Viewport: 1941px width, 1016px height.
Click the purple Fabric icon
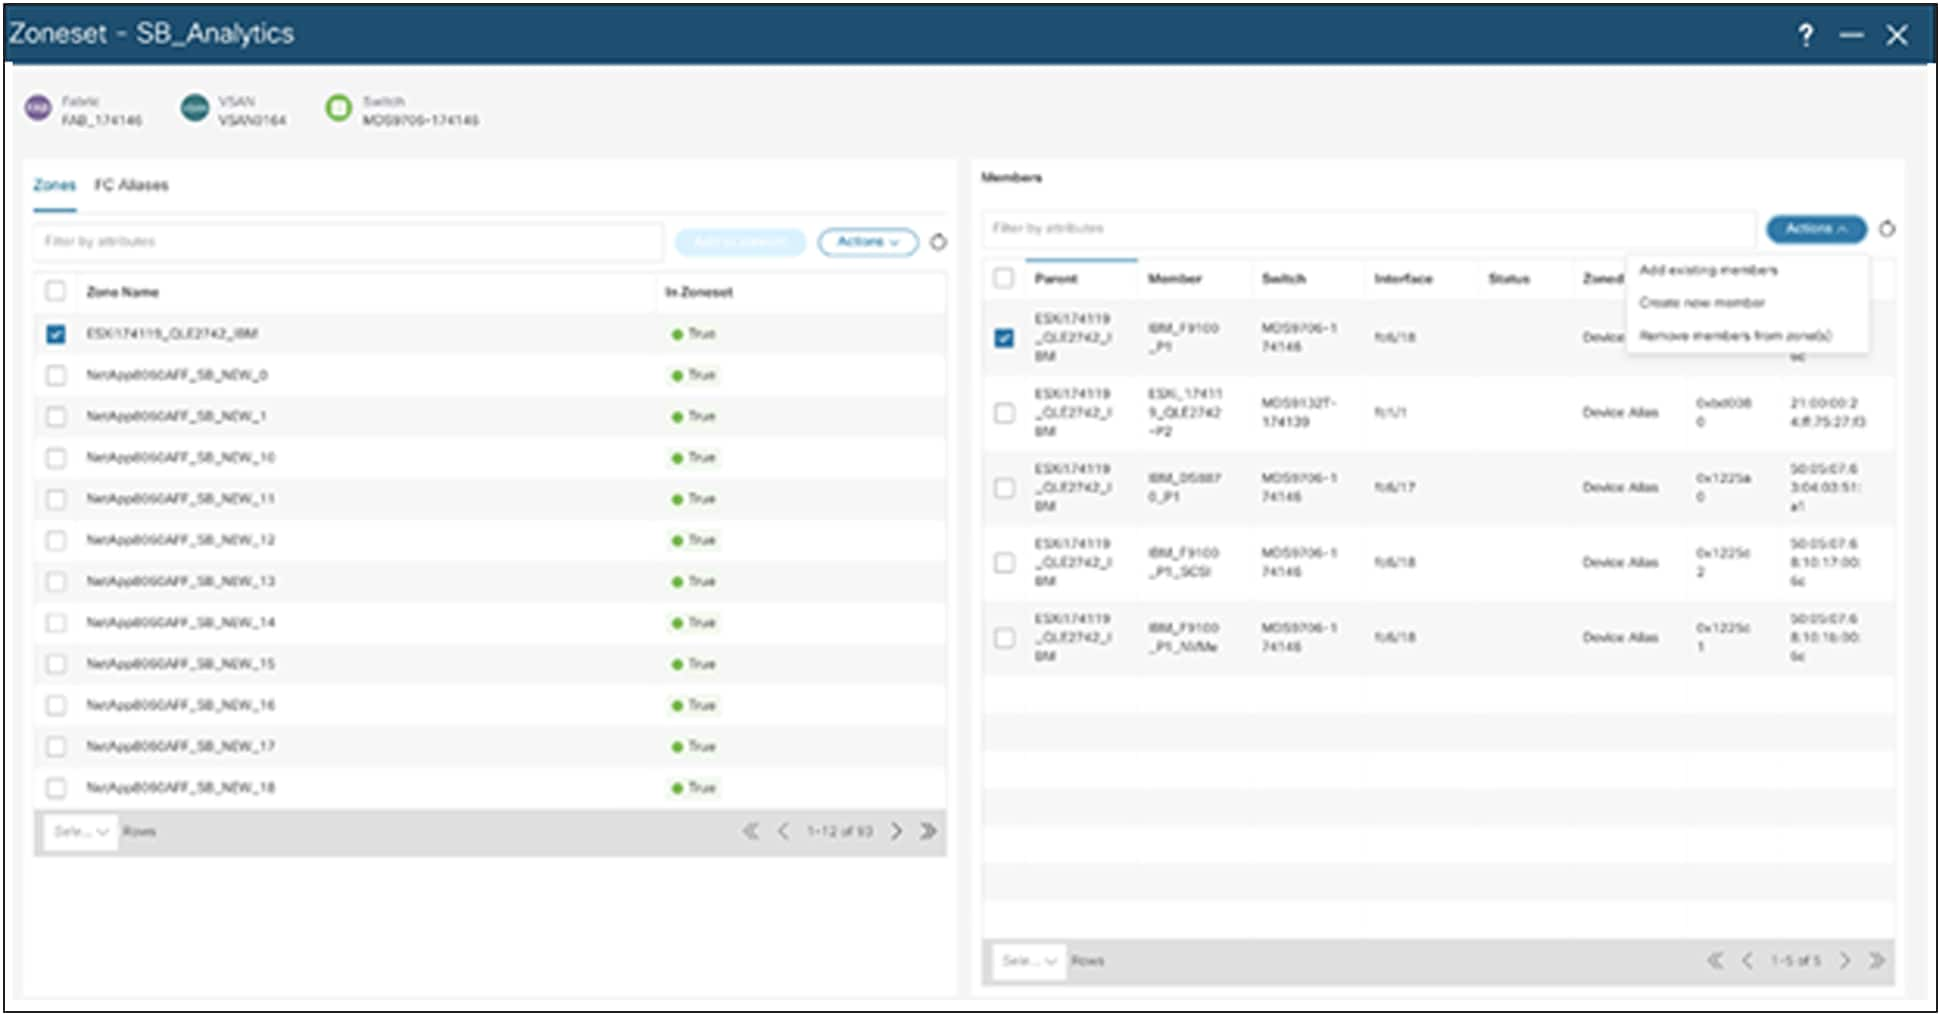[x=38, y=108]
